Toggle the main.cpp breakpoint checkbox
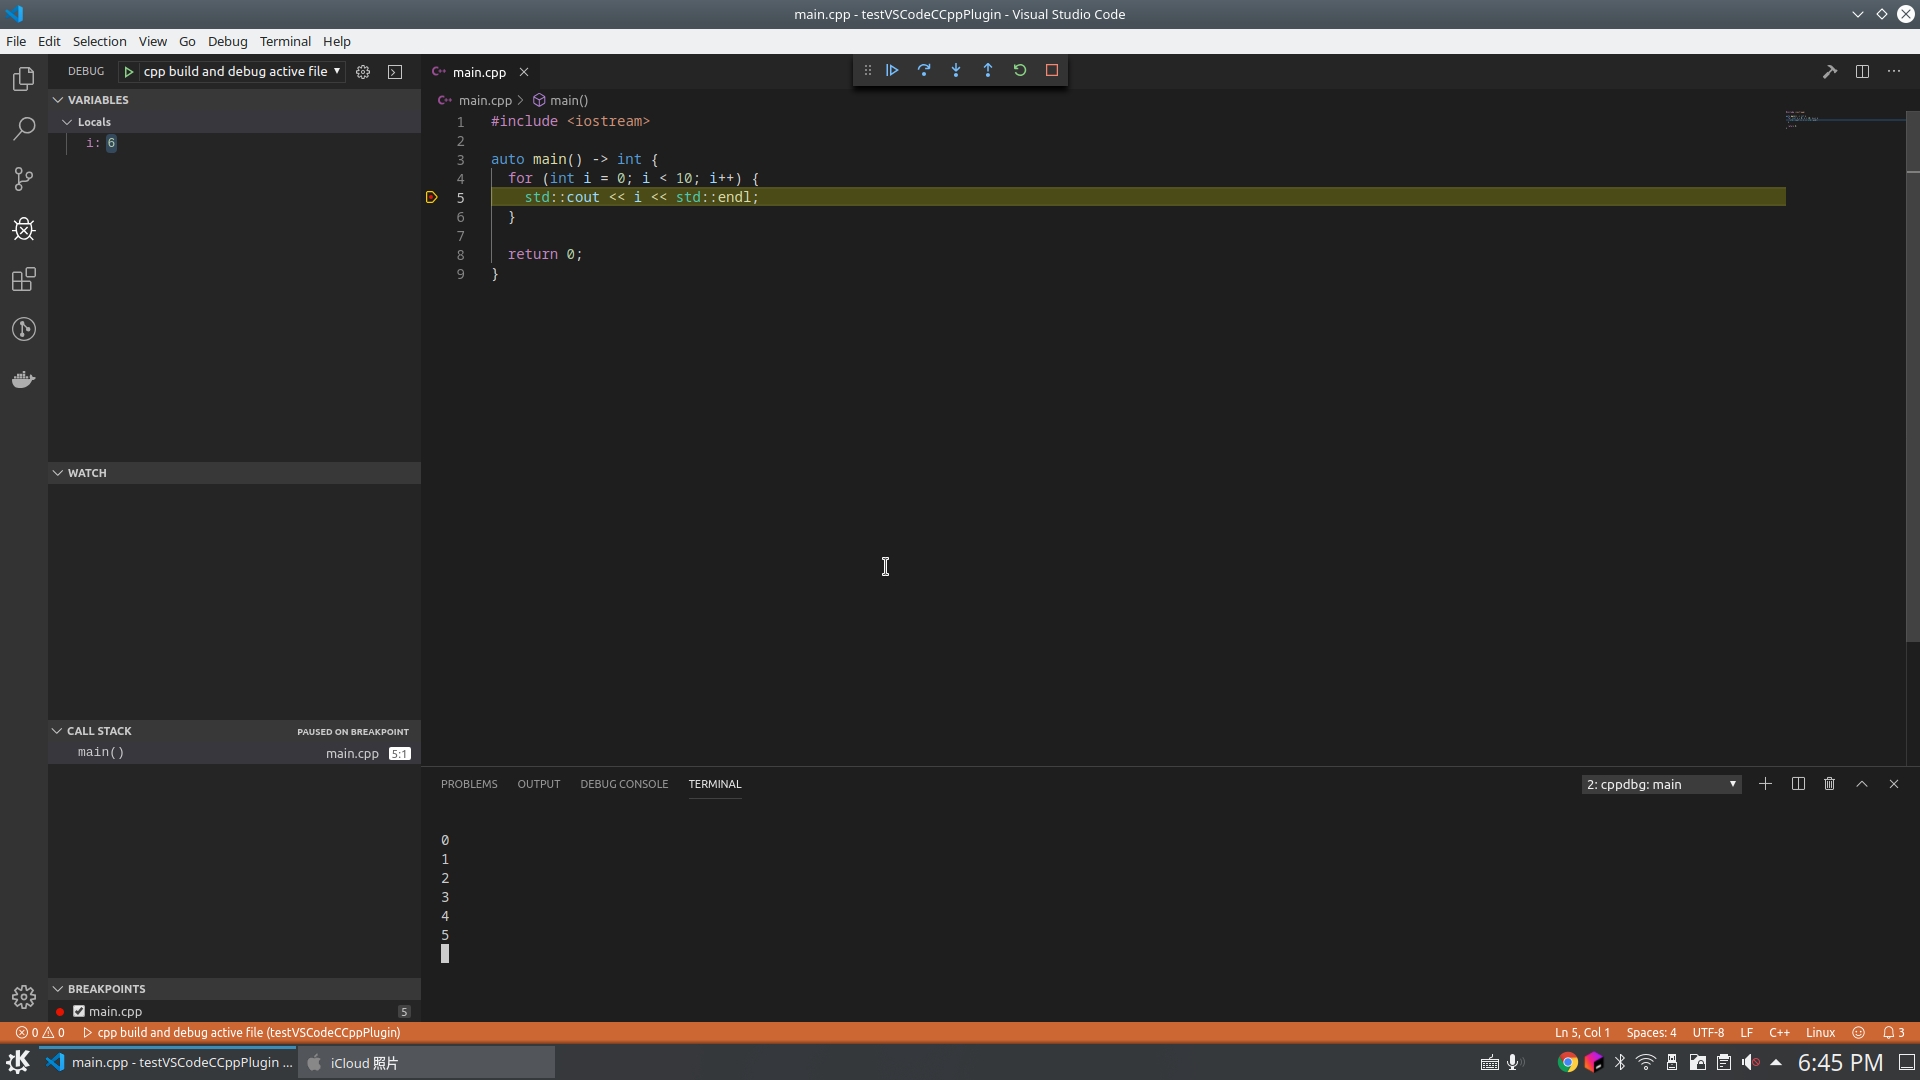1920x1080 pixels. click(x=79, y=1011)
